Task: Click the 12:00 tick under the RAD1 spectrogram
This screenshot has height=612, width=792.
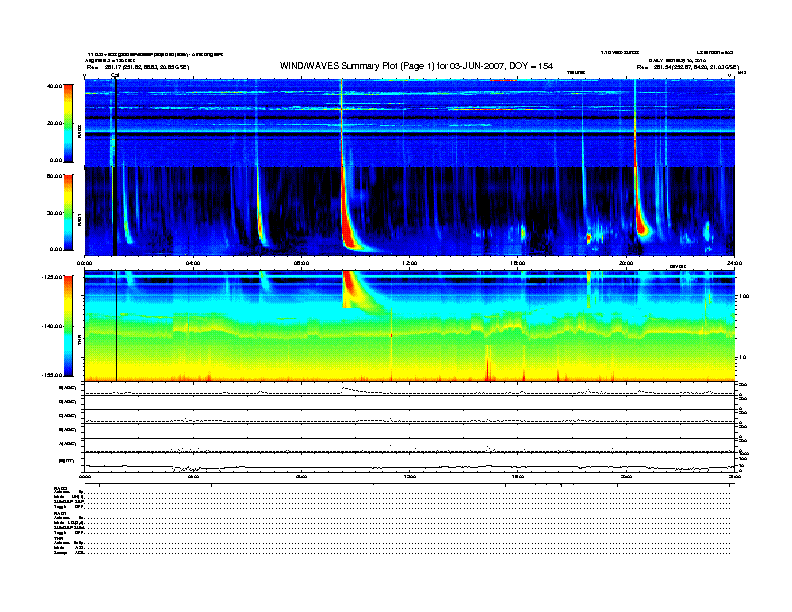Action: tap(410, 263)
